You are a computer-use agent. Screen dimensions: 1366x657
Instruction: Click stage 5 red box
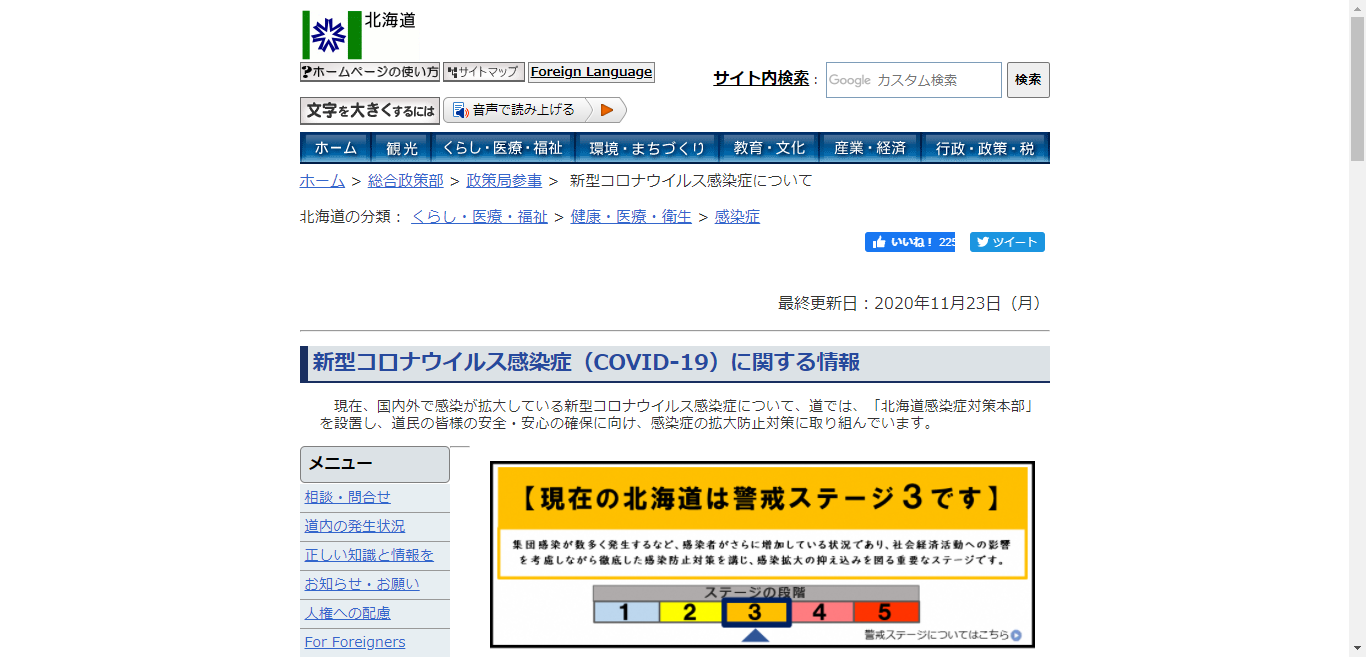(x=886, y=612)
